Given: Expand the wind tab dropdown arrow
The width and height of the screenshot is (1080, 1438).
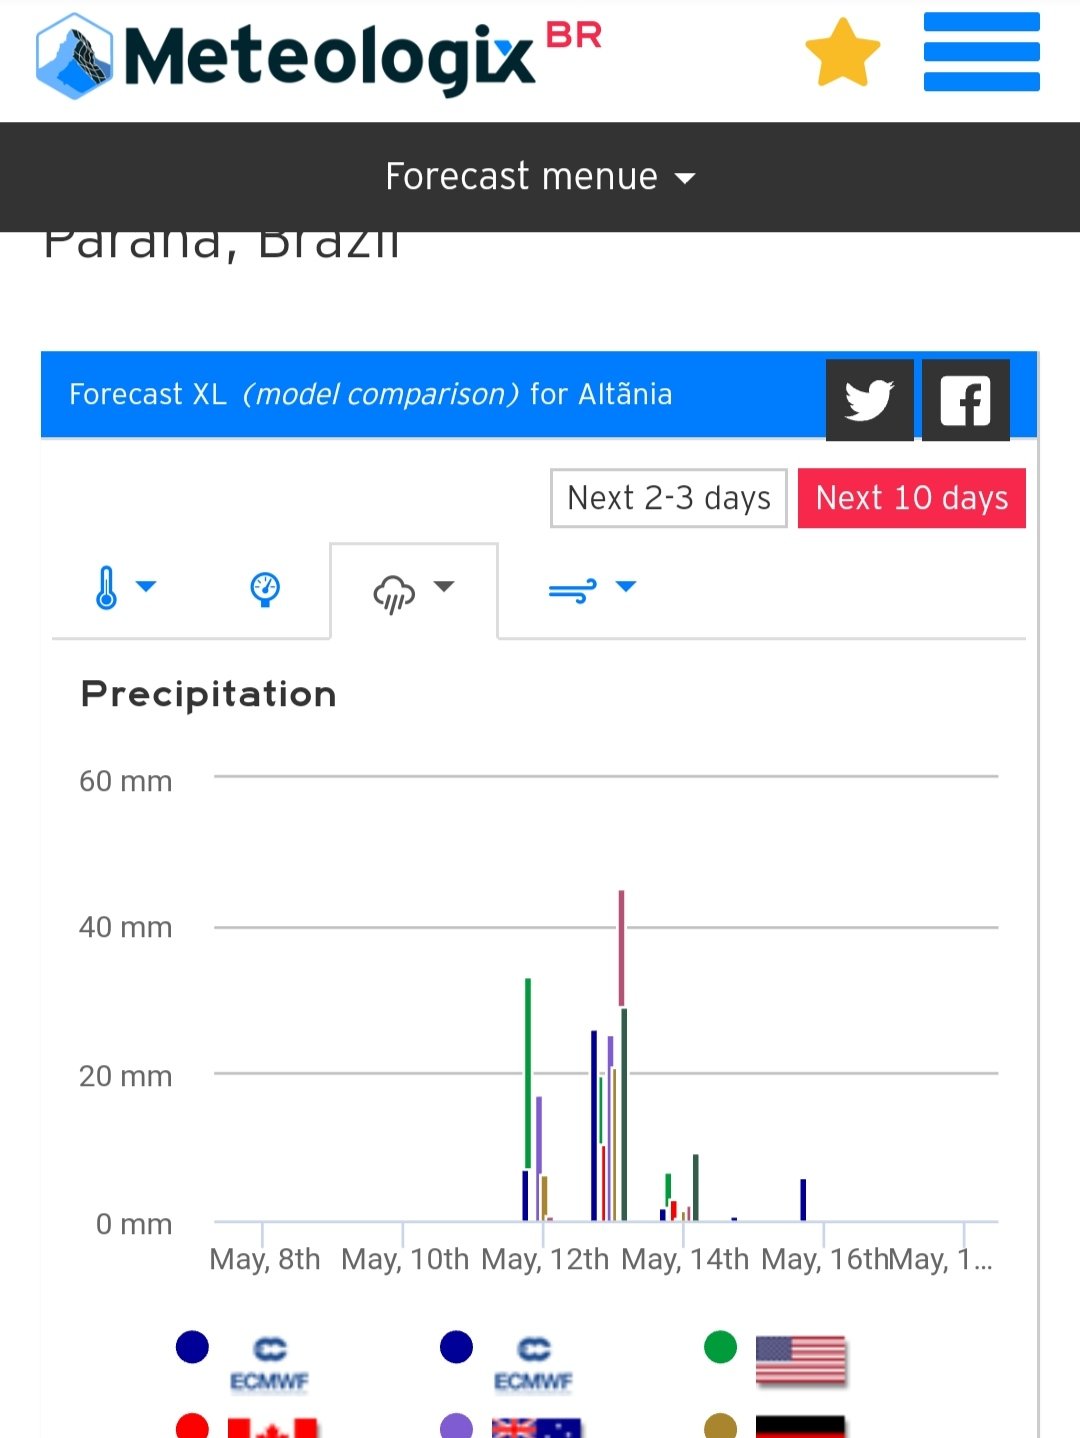Looking at the screenshot, I should pos(626,587).
